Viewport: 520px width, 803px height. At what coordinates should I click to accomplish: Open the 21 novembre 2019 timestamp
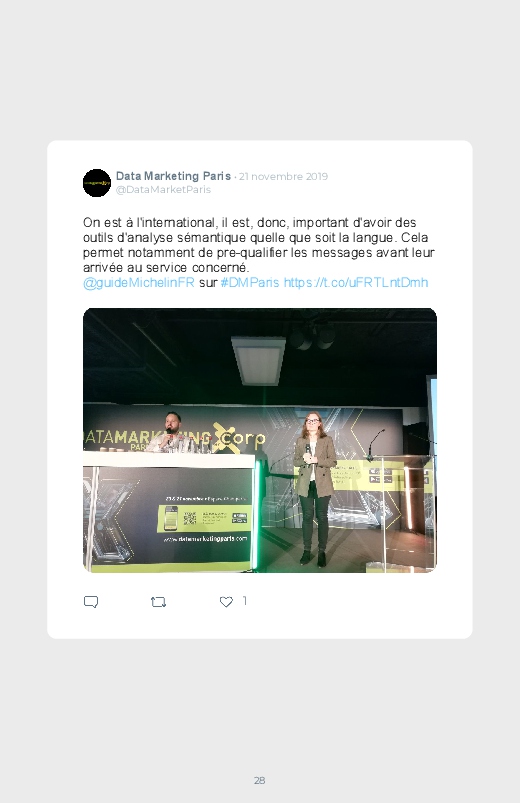283,177
